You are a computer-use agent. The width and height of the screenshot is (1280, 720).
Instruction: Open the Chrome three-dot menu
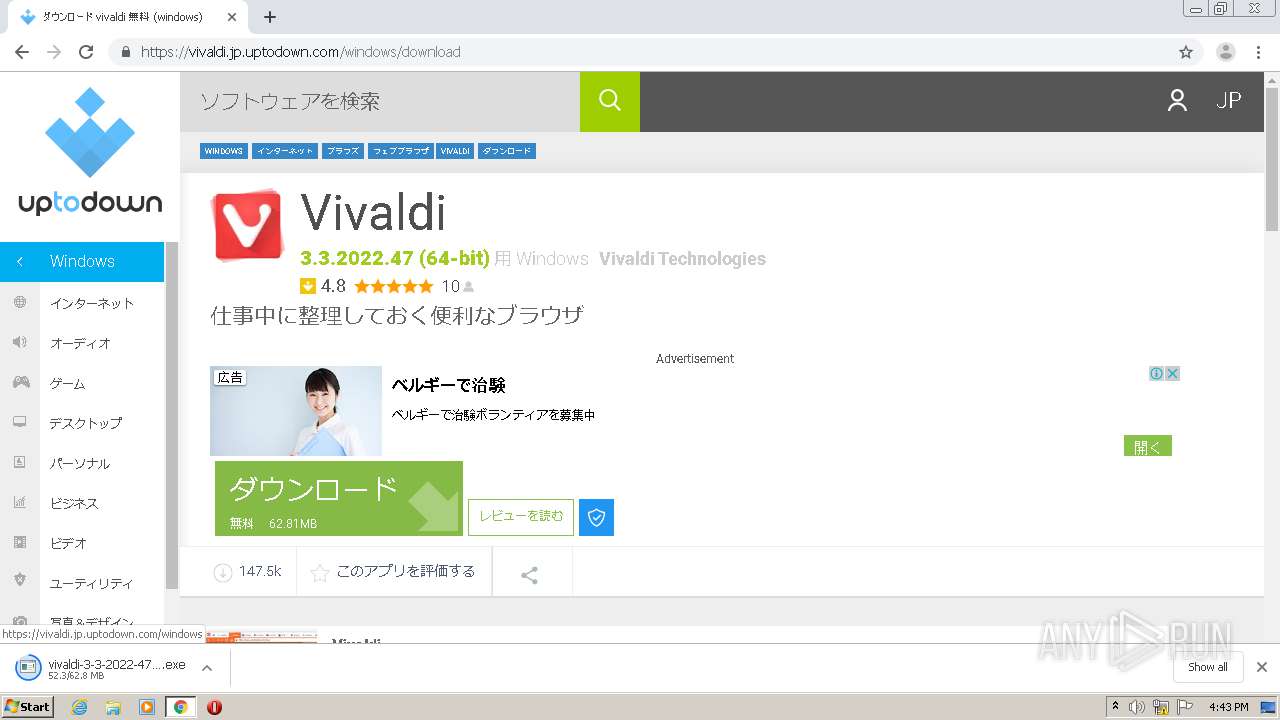[x=1260, y=52]
